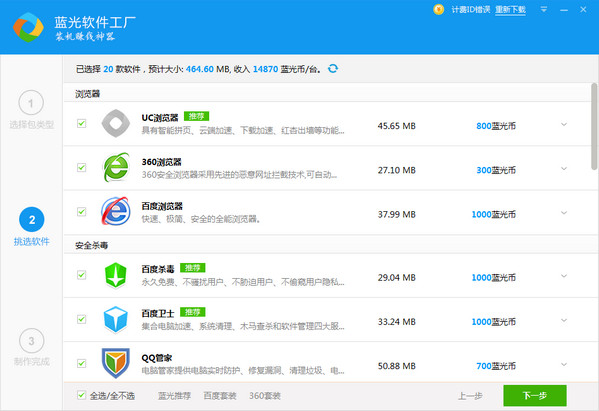
Task: Click the QQ管家 shield icon
Action: [115, 363]
